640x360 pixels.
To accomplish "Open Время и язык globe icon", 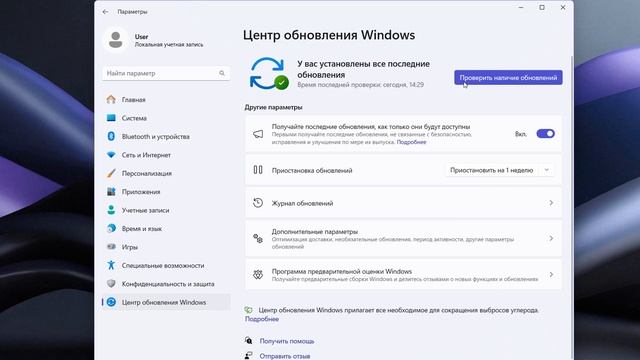I will tap(111, 228).
